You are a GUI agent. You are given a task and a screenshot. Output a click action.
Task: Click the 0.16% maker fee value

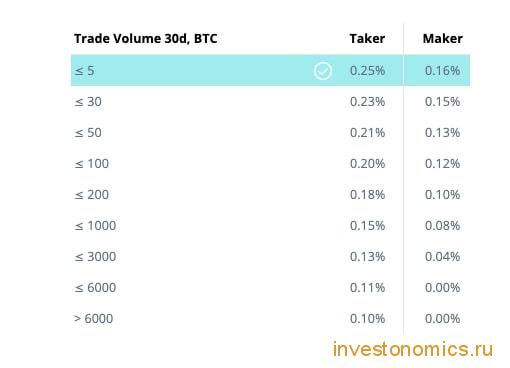pos(442,71)
